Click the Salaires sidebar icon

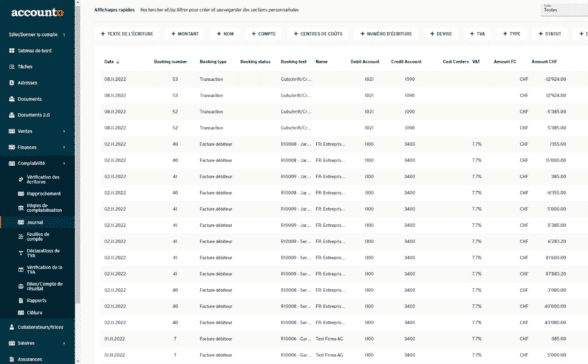click(12, 343)
